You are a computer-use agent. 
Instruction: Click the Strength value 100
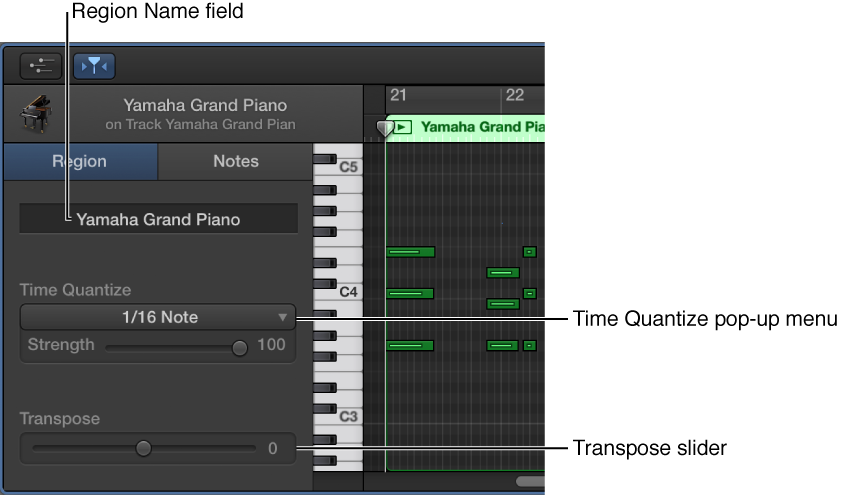(x=271, y=345)
